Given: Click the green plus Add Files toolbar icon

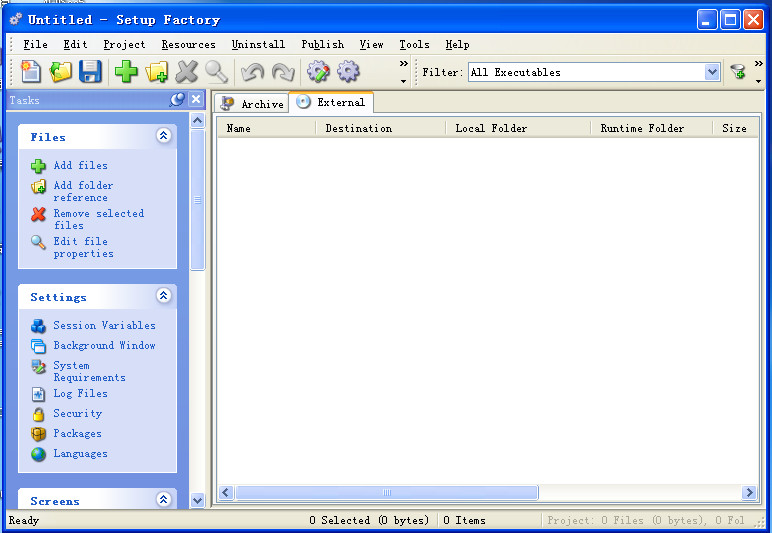Looking at the screenshot, I should point(126,72).
